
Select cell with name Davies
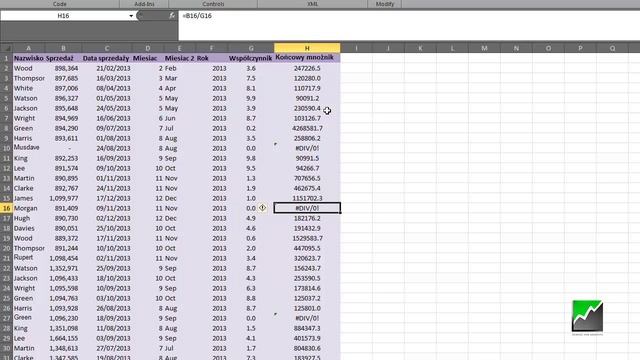click(x=29, y=228)
